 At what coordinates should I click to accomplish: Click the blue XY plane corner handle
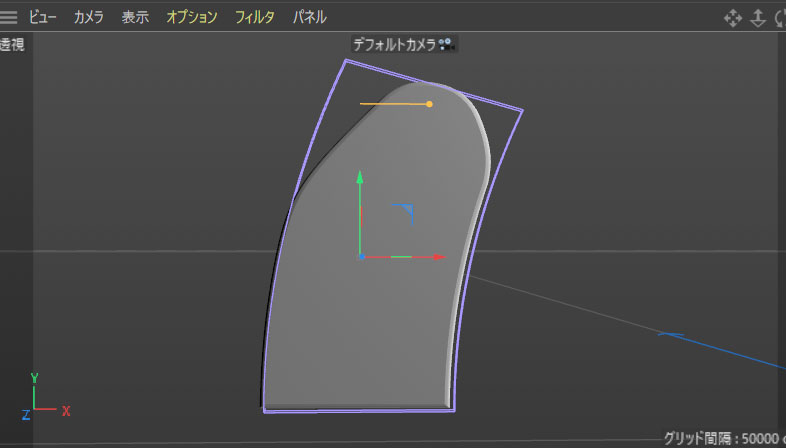(405, 211)
